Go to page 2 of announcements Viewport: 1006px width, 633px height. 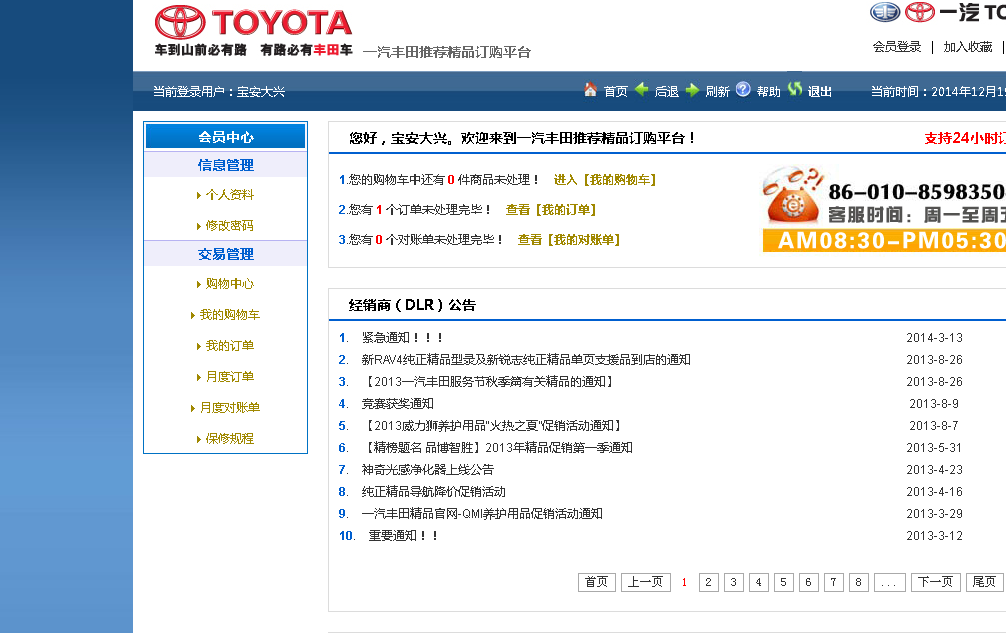708,582
